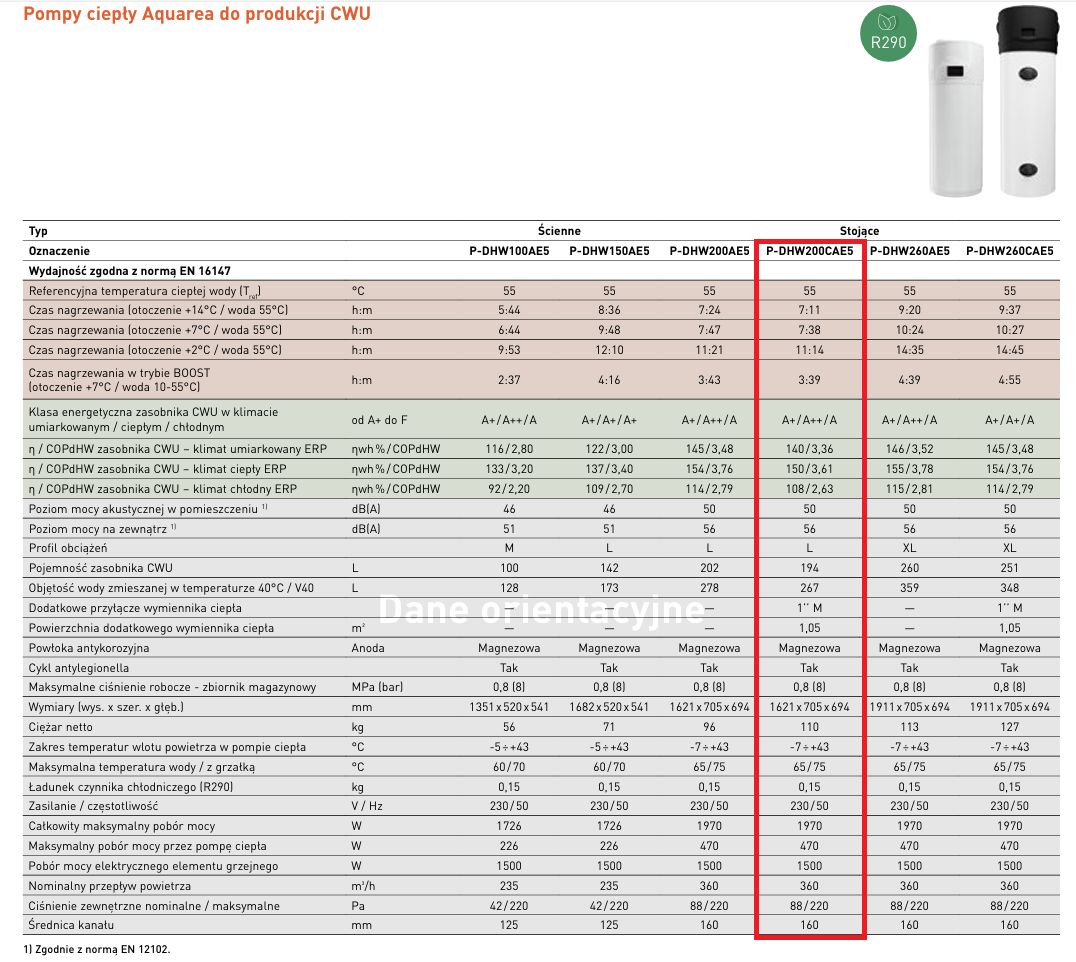1076x962 pixels.
Task: Select the Stojące column group header
Action: point(859,231)
